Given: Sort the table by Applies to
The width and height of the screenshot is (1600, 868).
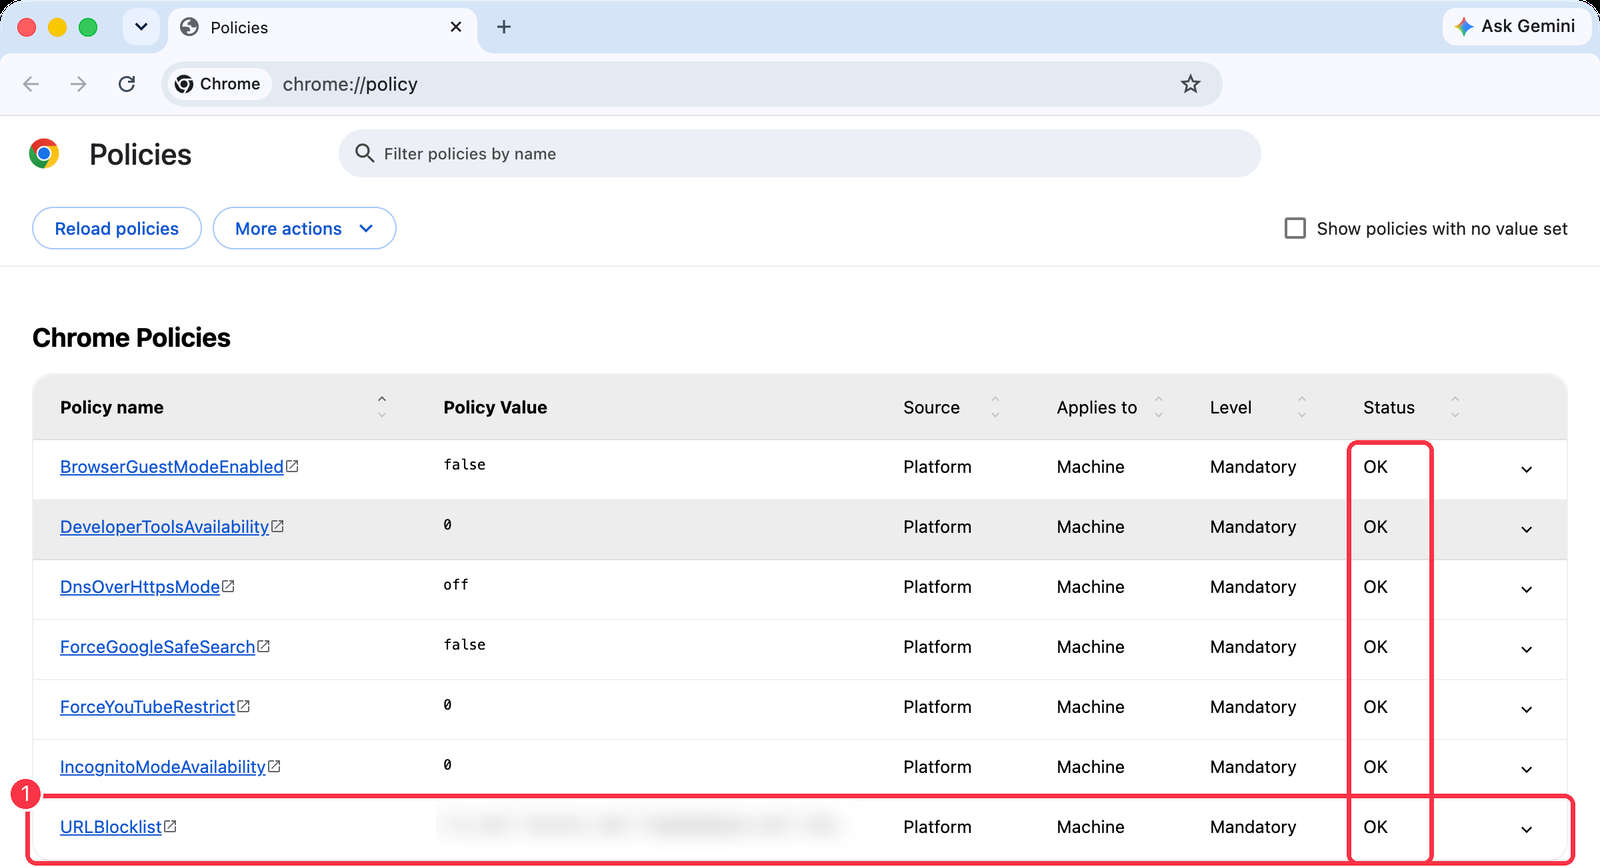Looking at the screenshot, I should click(x=1158, y=407).
